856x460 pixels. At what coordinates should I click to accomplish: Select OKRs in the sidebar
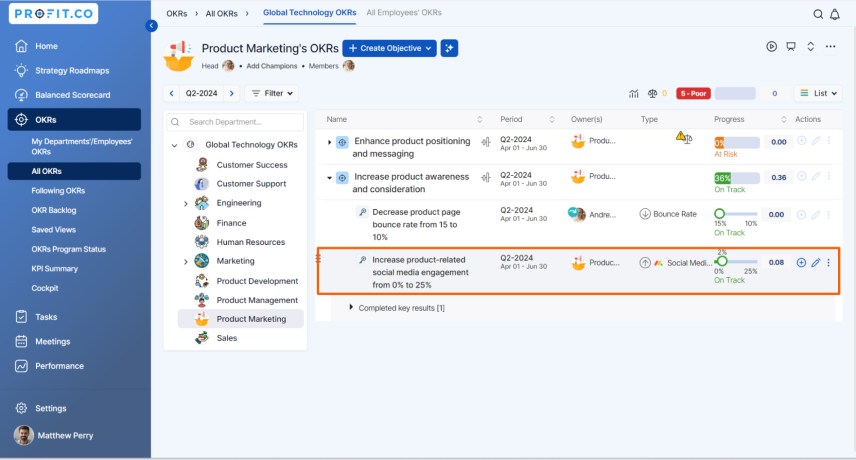(74, 120)
